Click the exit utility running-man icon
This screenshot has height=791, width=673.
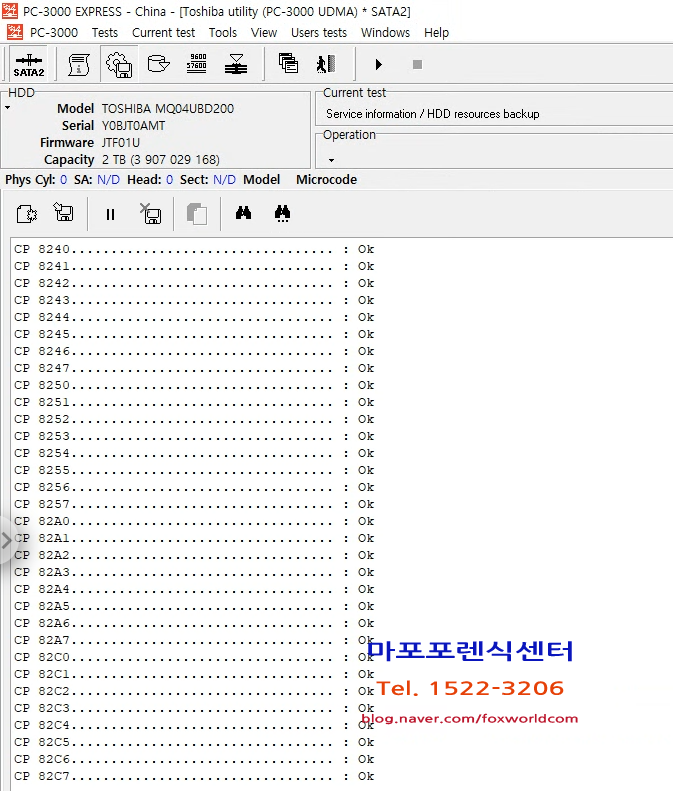pos(326,64)
